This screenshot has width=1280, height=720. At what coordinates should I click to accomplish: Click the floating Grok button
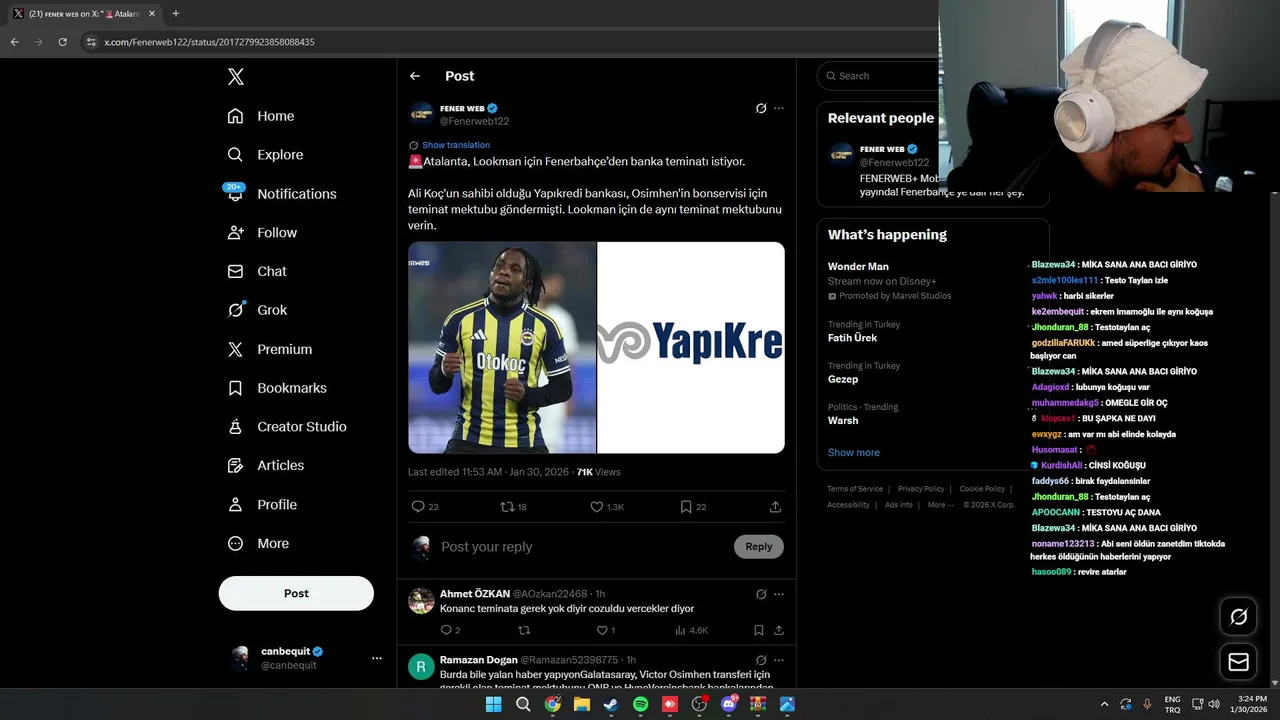point(1238,617)
